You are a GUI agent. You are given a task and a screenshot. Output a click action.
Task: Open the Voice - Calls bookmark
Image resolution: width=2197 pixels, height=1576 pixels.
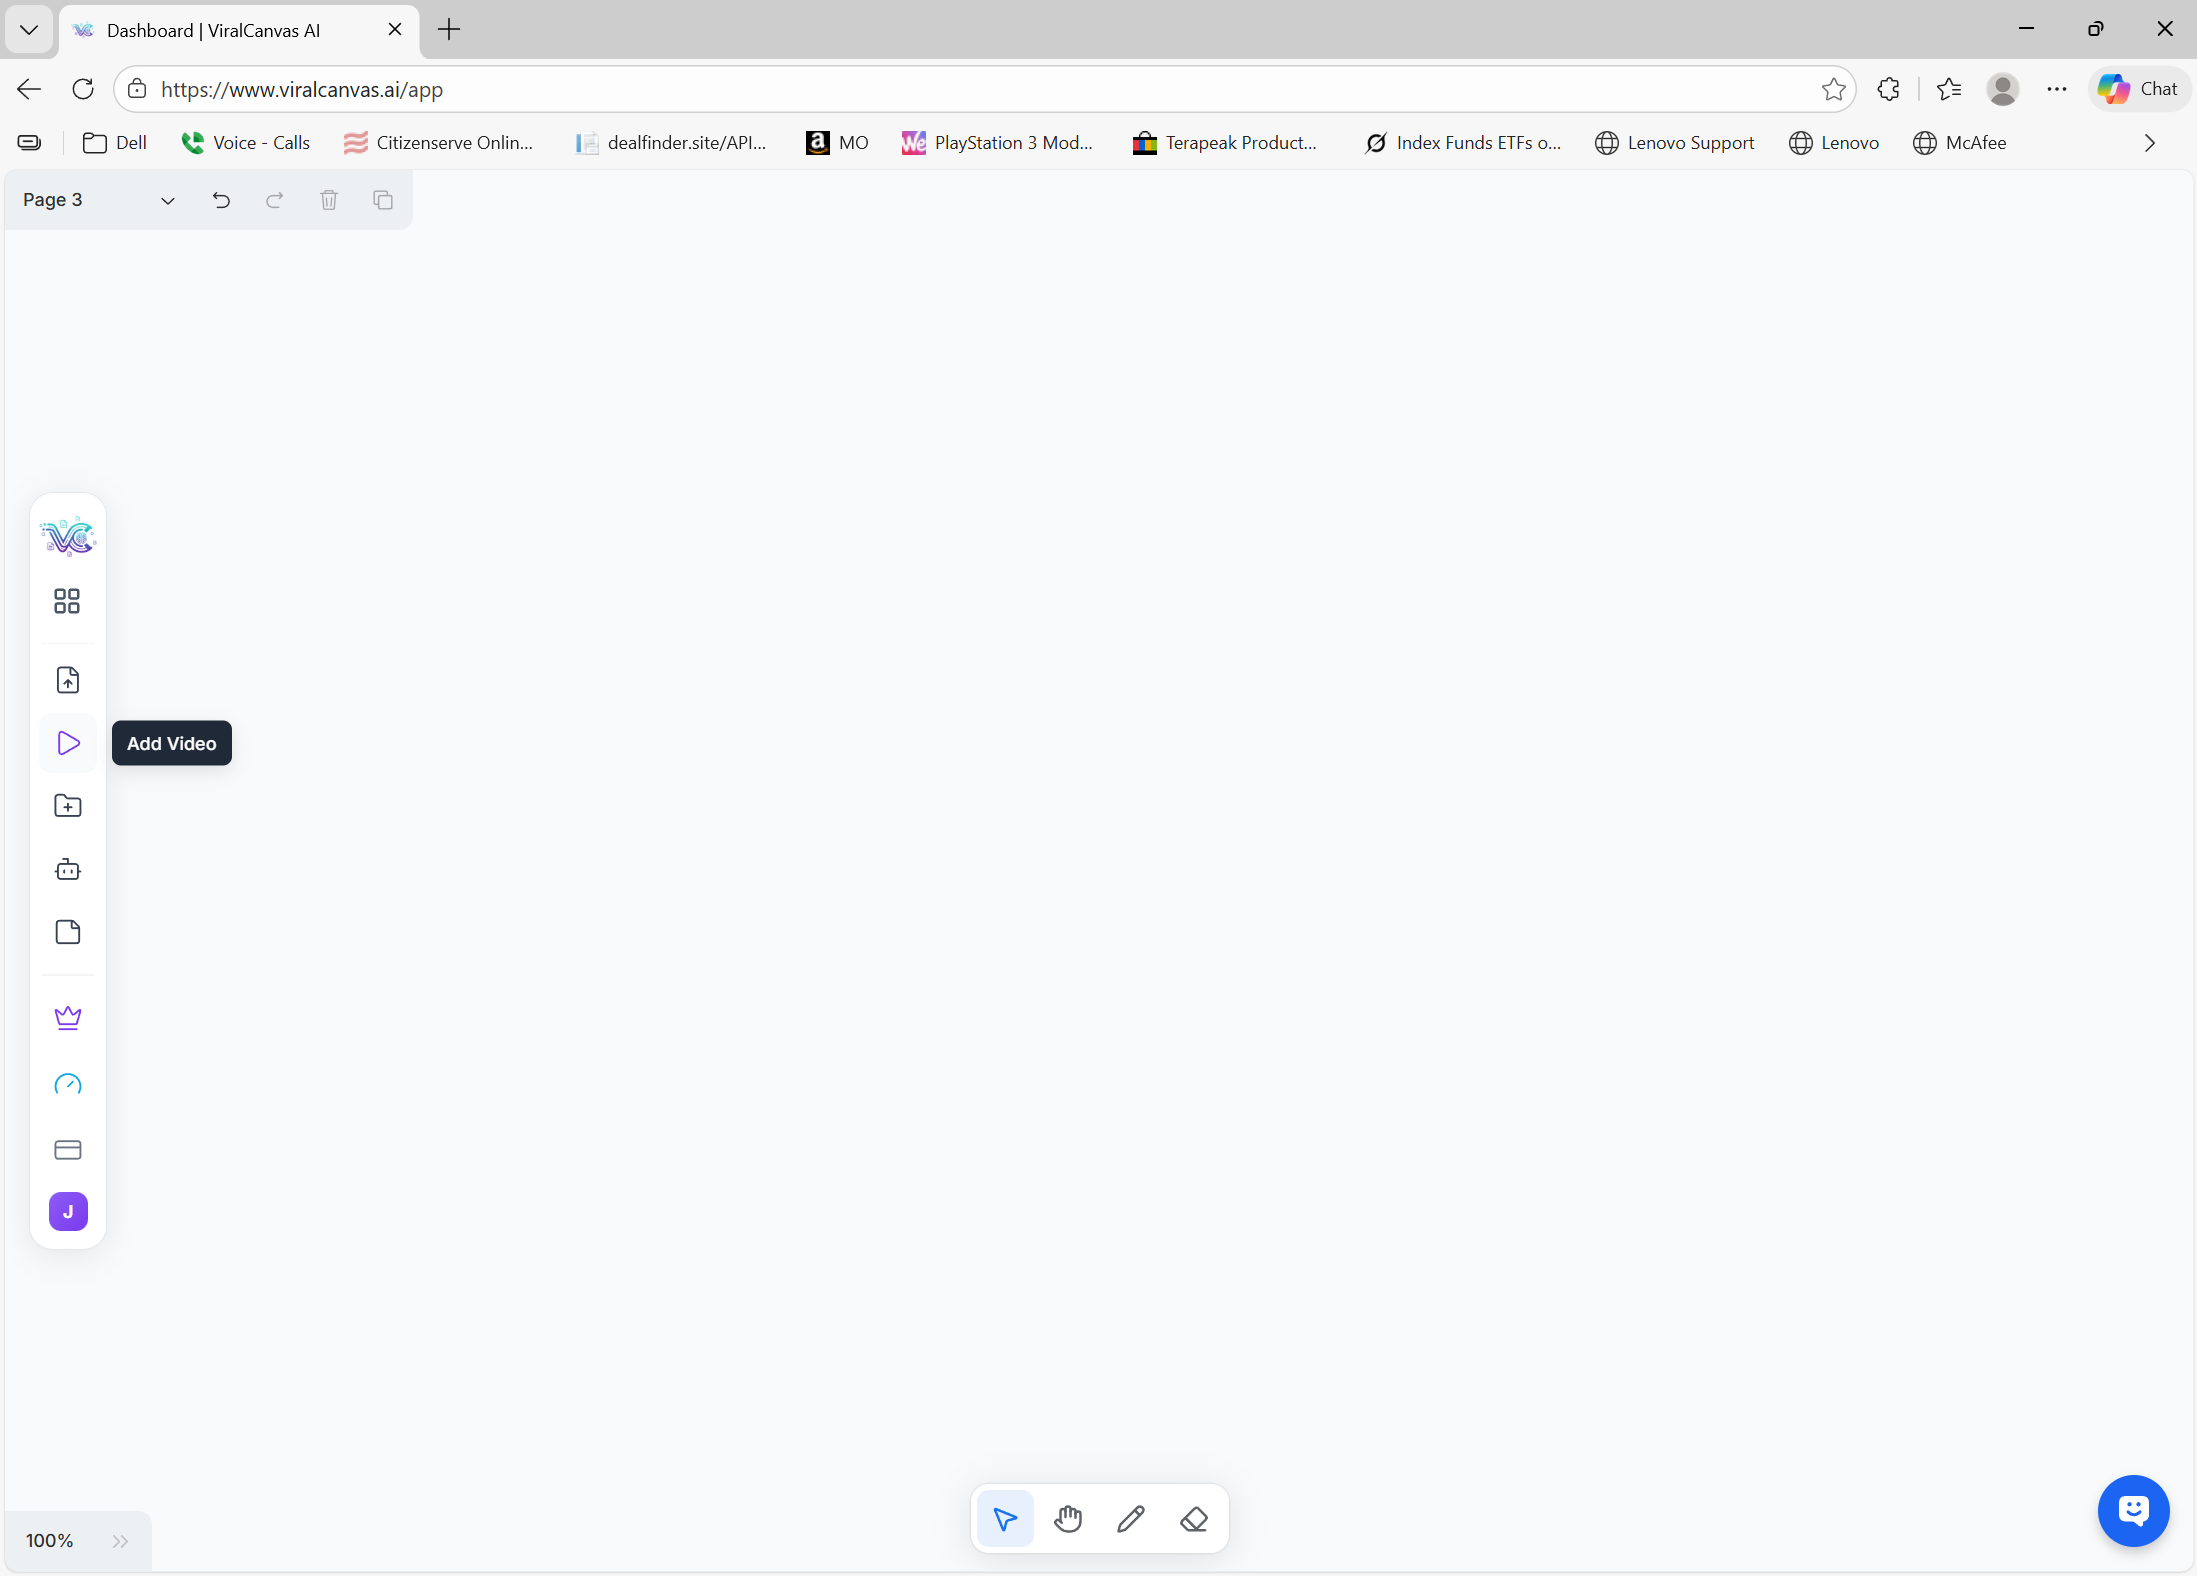coord(246,143)
